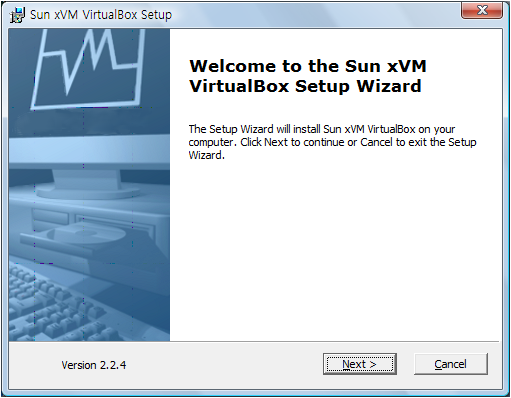Select the Version 2.2.4 label
This screenshot has height=398, width=511.
(x=94, y=365)
